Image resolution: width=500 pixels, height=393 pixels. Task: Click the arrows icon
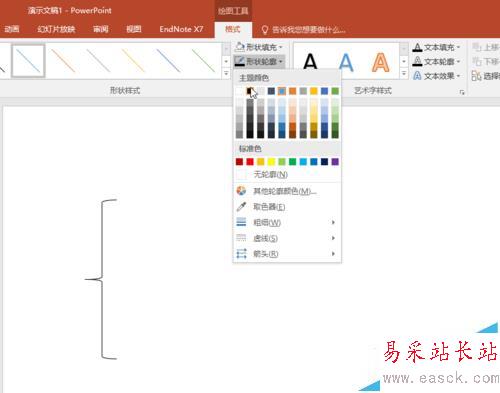pyautogui.click(x=241, y=254)
